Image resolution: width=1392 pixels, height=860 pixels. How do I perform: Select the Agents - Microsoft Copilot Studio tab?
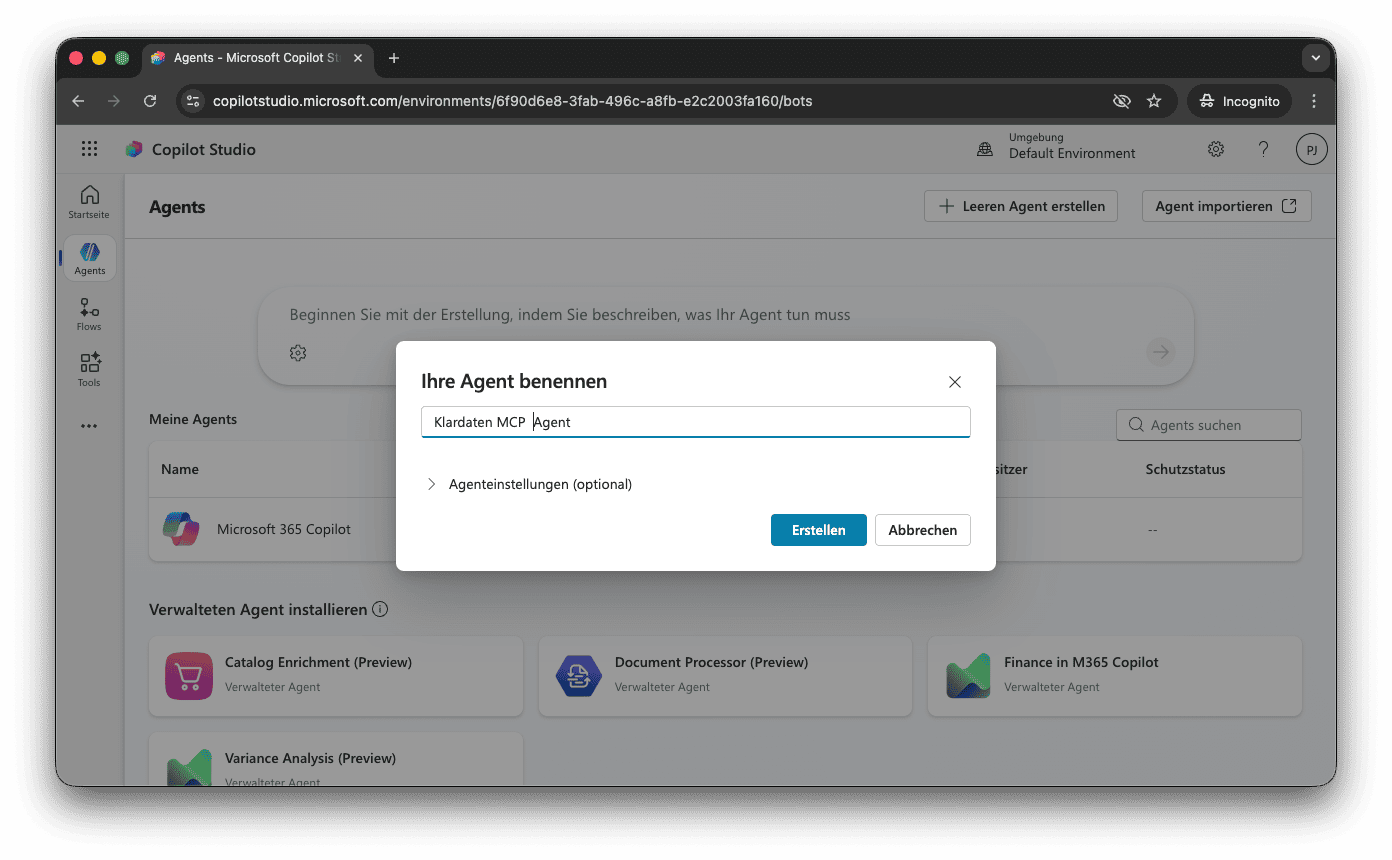(256, 58)
